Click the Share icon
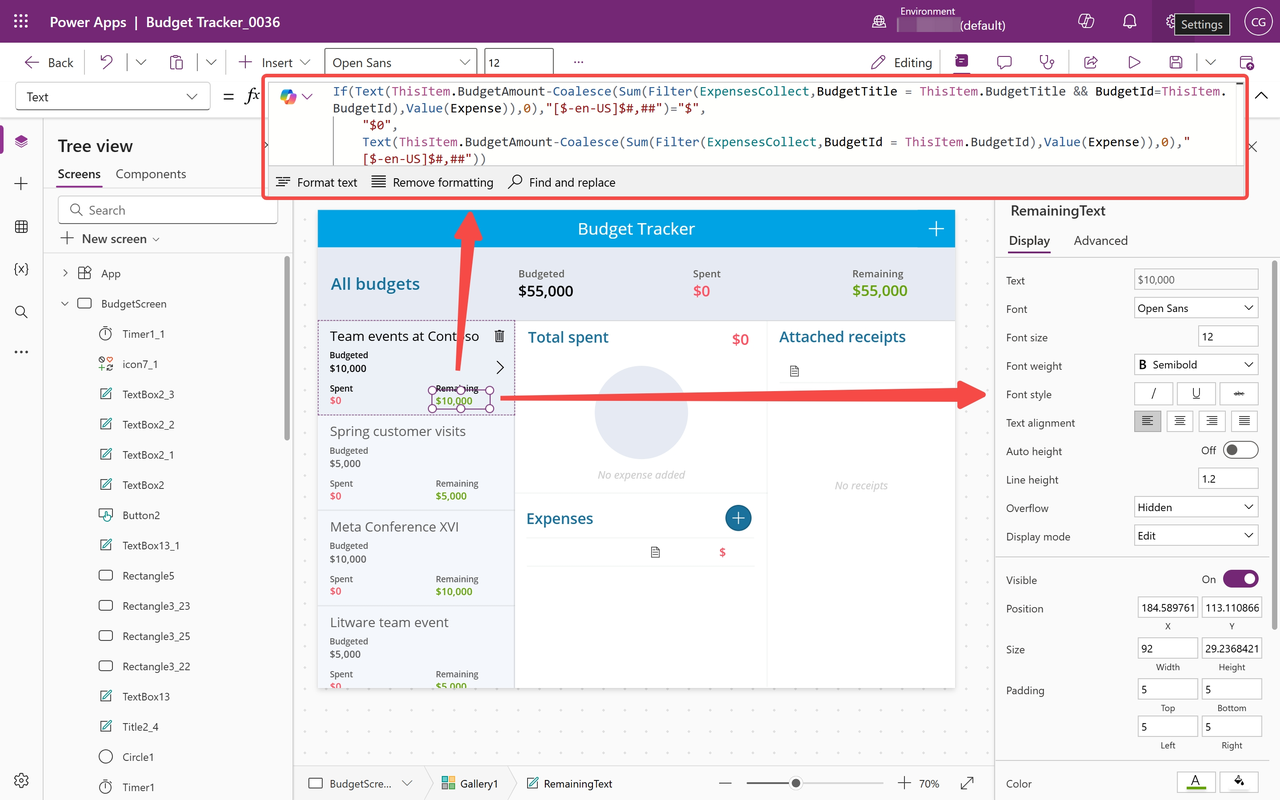Screen dimensions: 1280x800 1091,62
